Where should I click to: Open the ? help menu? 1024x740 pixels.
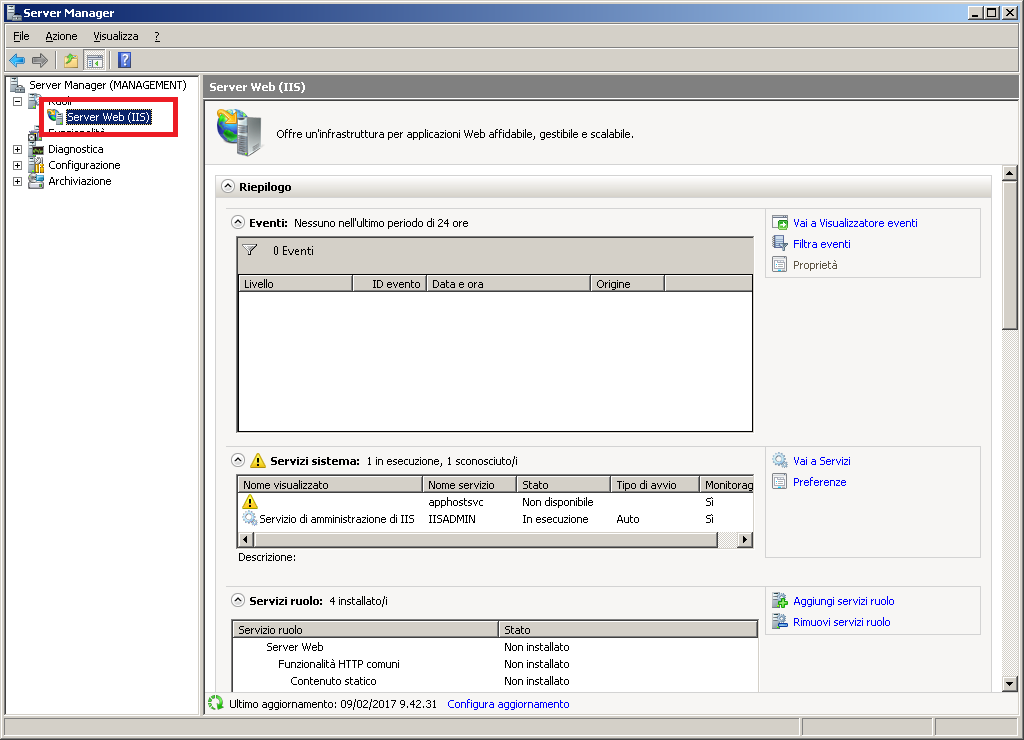point(157,36)
